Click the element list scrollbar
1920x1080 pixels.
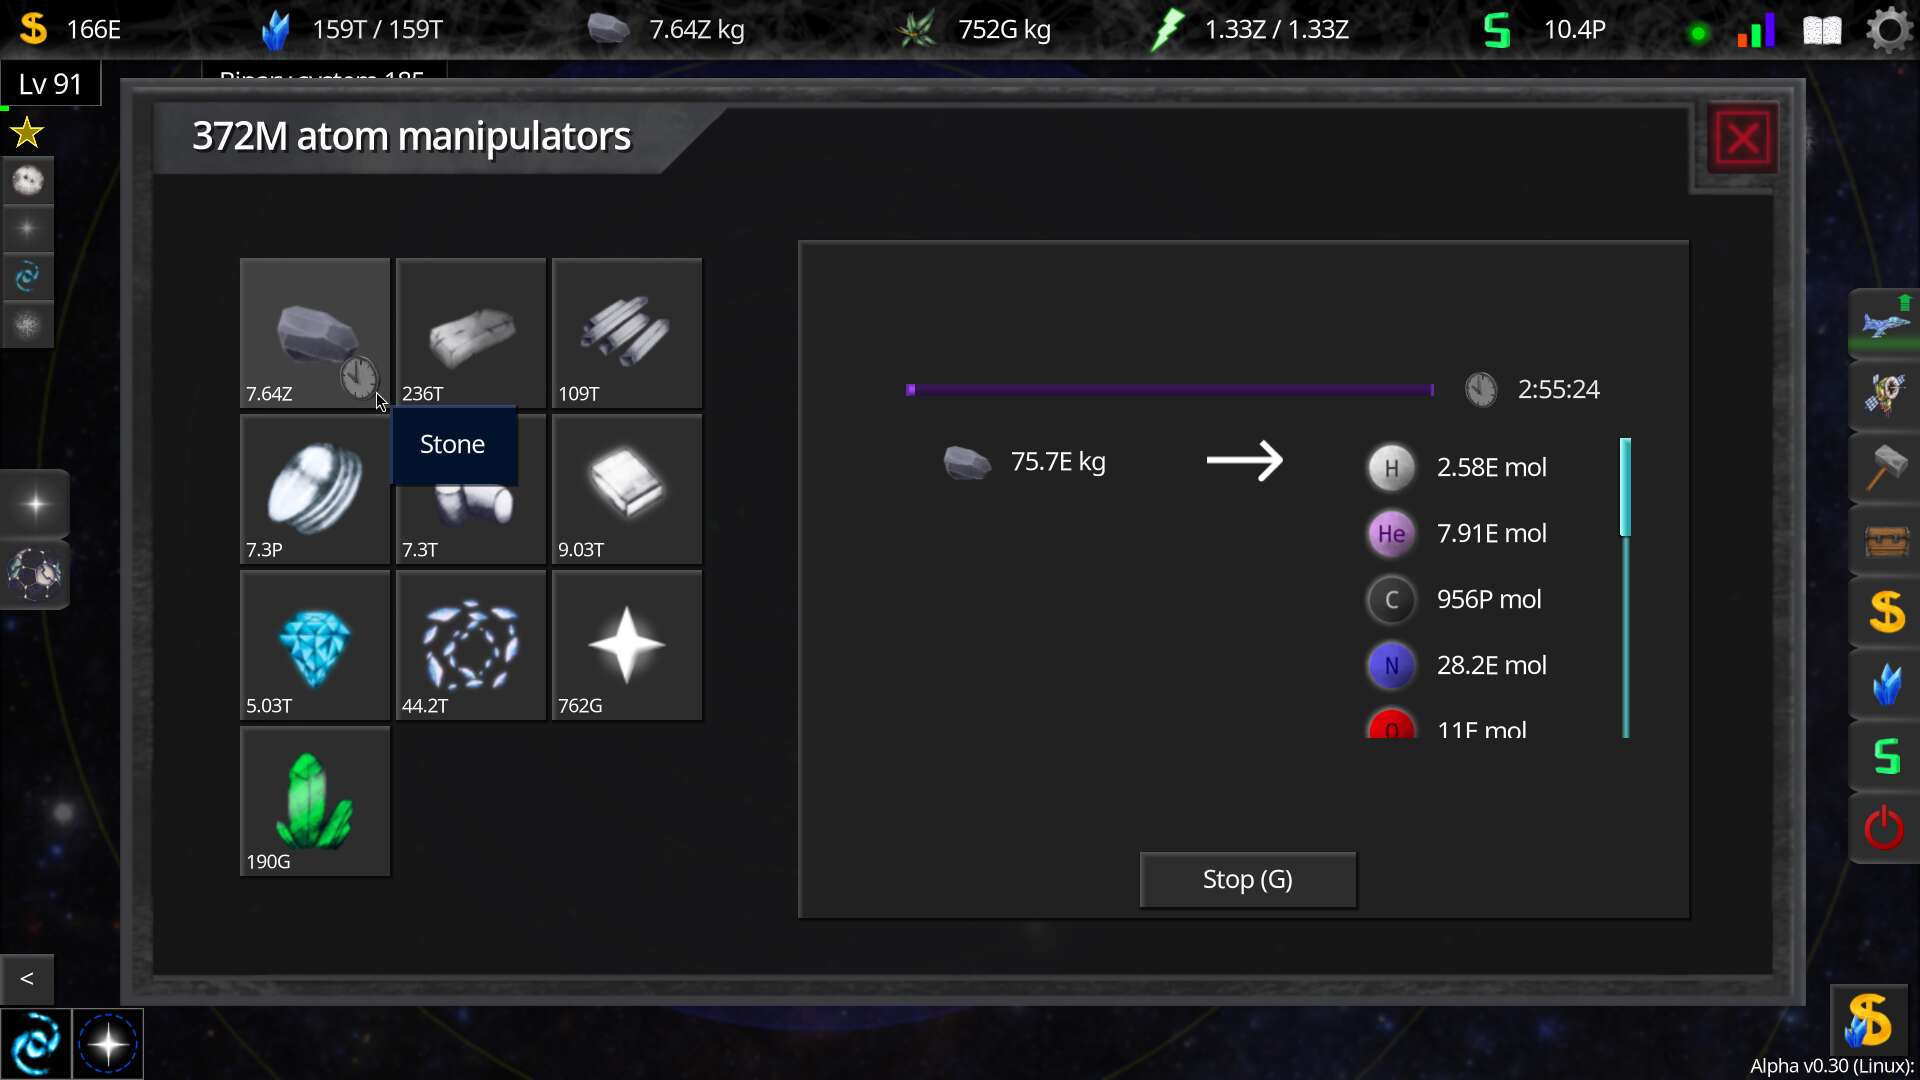[1626, 588]
